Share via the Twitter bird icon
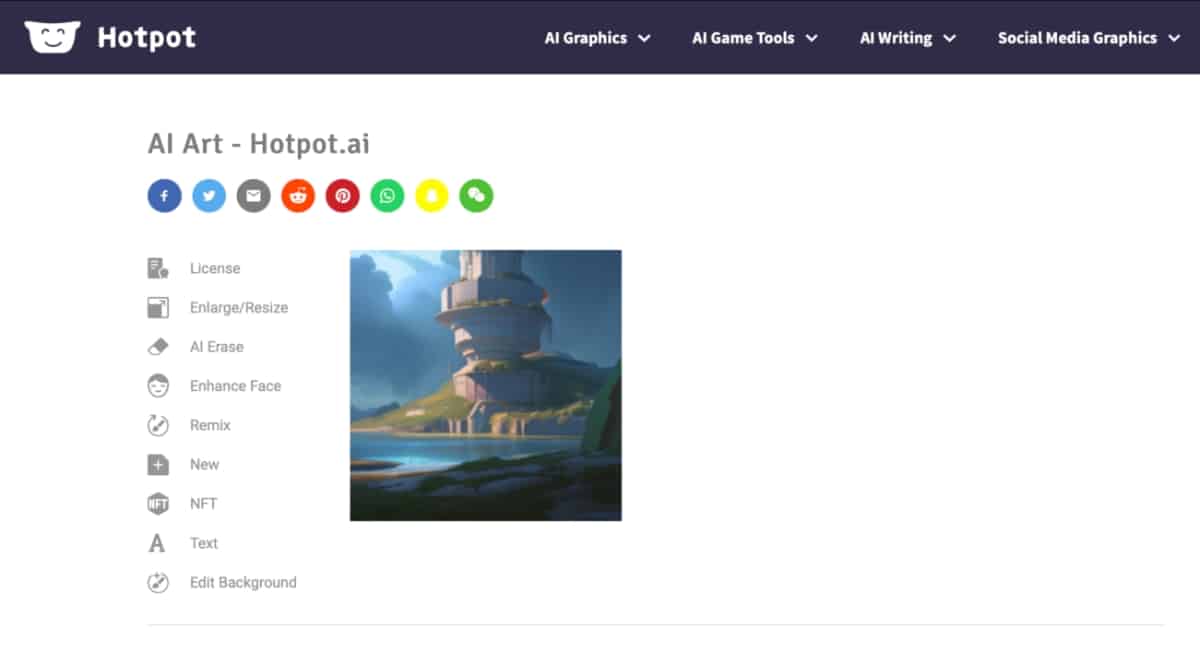 pyautogui.click(x=209, y=195)
